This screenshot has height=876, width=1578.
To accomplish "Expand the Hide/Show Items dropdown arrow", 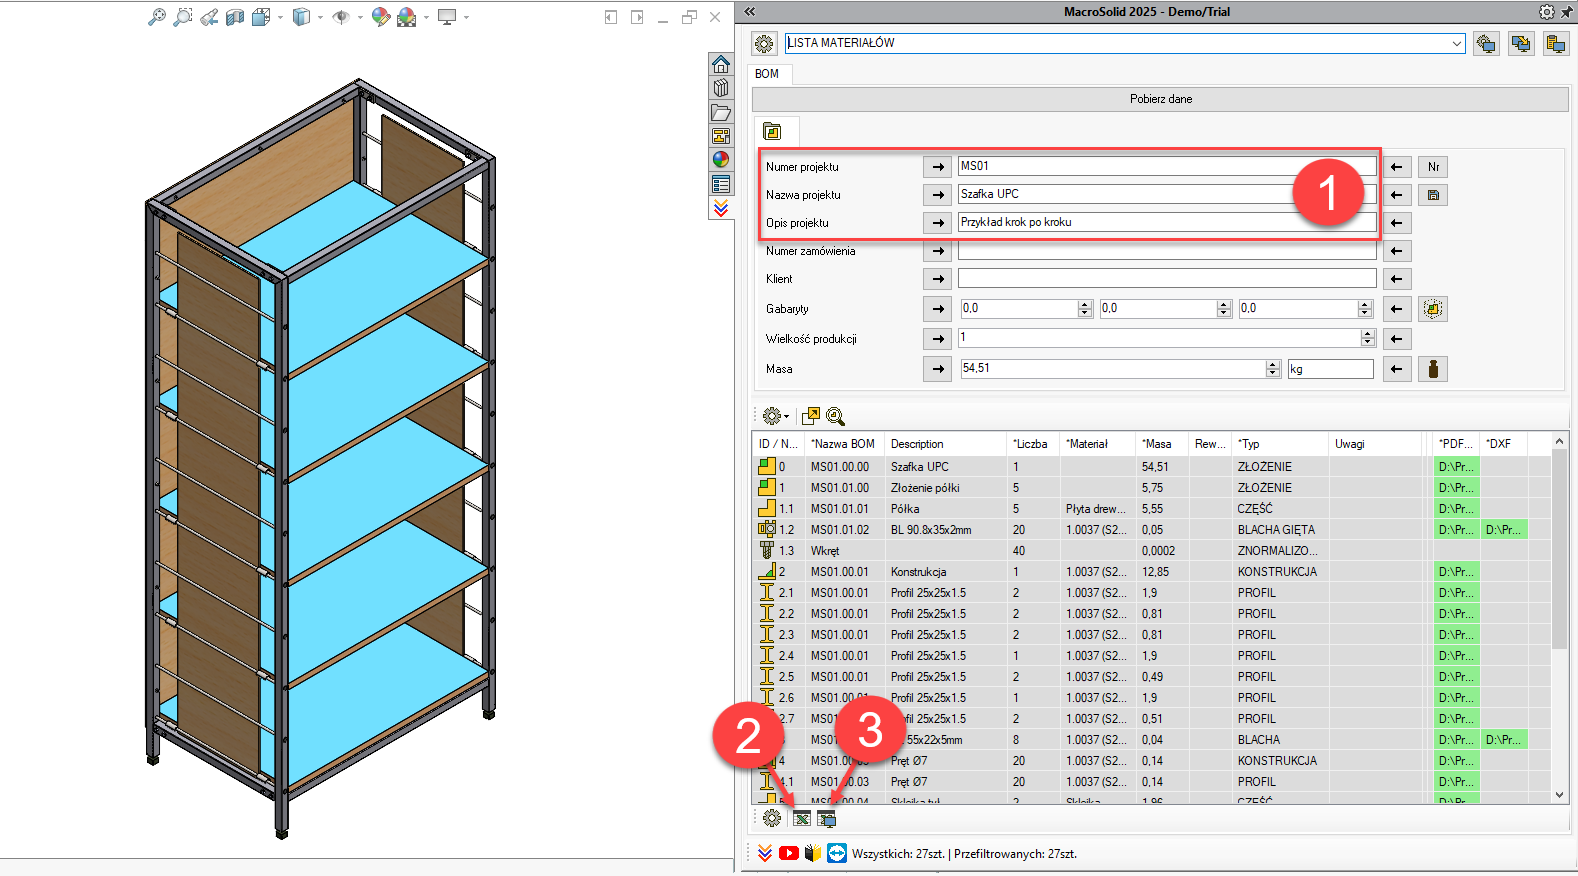I will pos(360,17).
